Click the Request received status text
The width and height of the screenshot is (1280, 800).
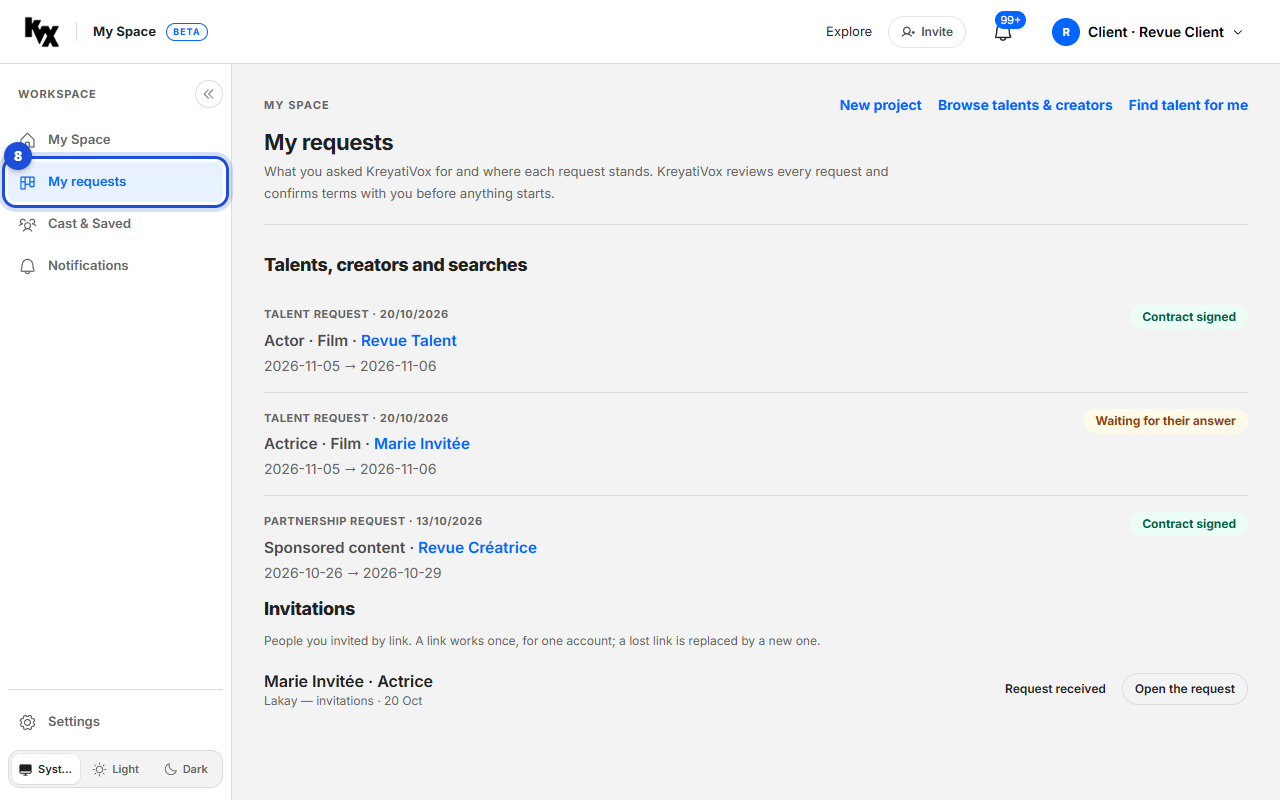[x=1055, y=689]
